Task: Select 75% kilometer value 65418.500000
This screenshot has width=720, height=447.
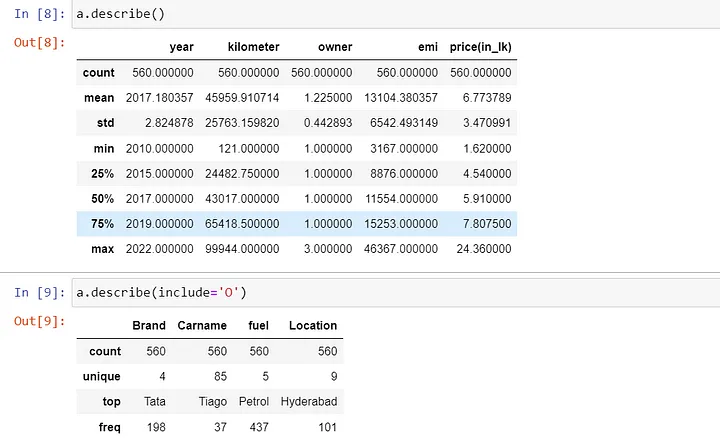Action: [x=242, y=224]
